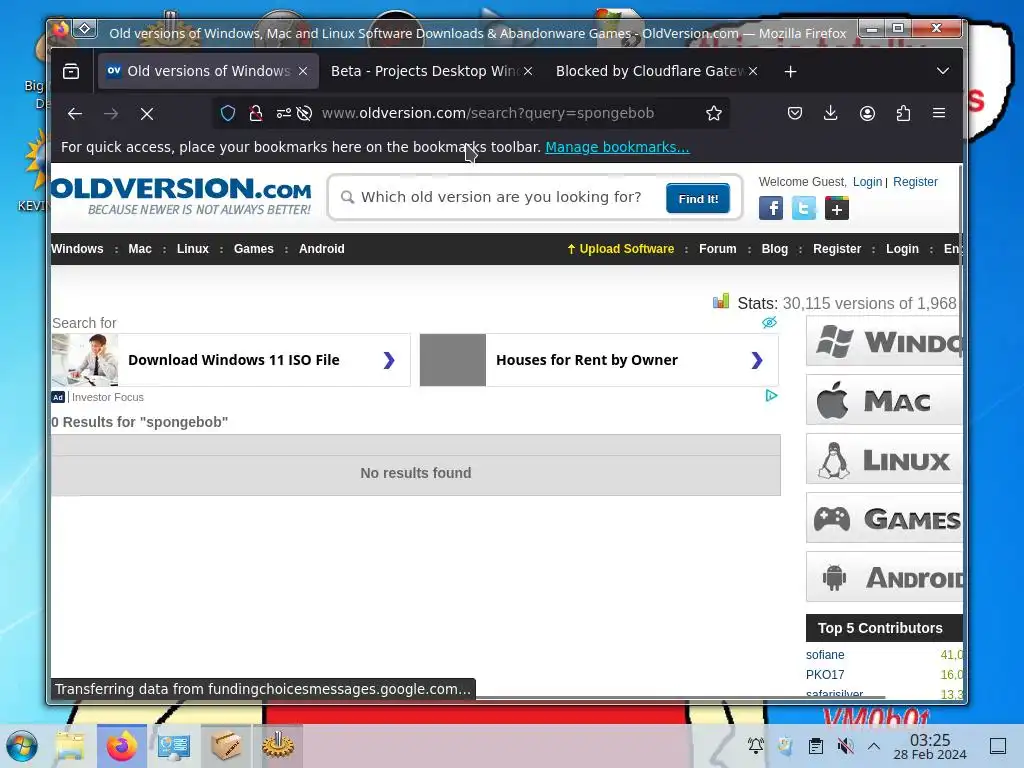Click the Find It! button

[x=697, y=198]
